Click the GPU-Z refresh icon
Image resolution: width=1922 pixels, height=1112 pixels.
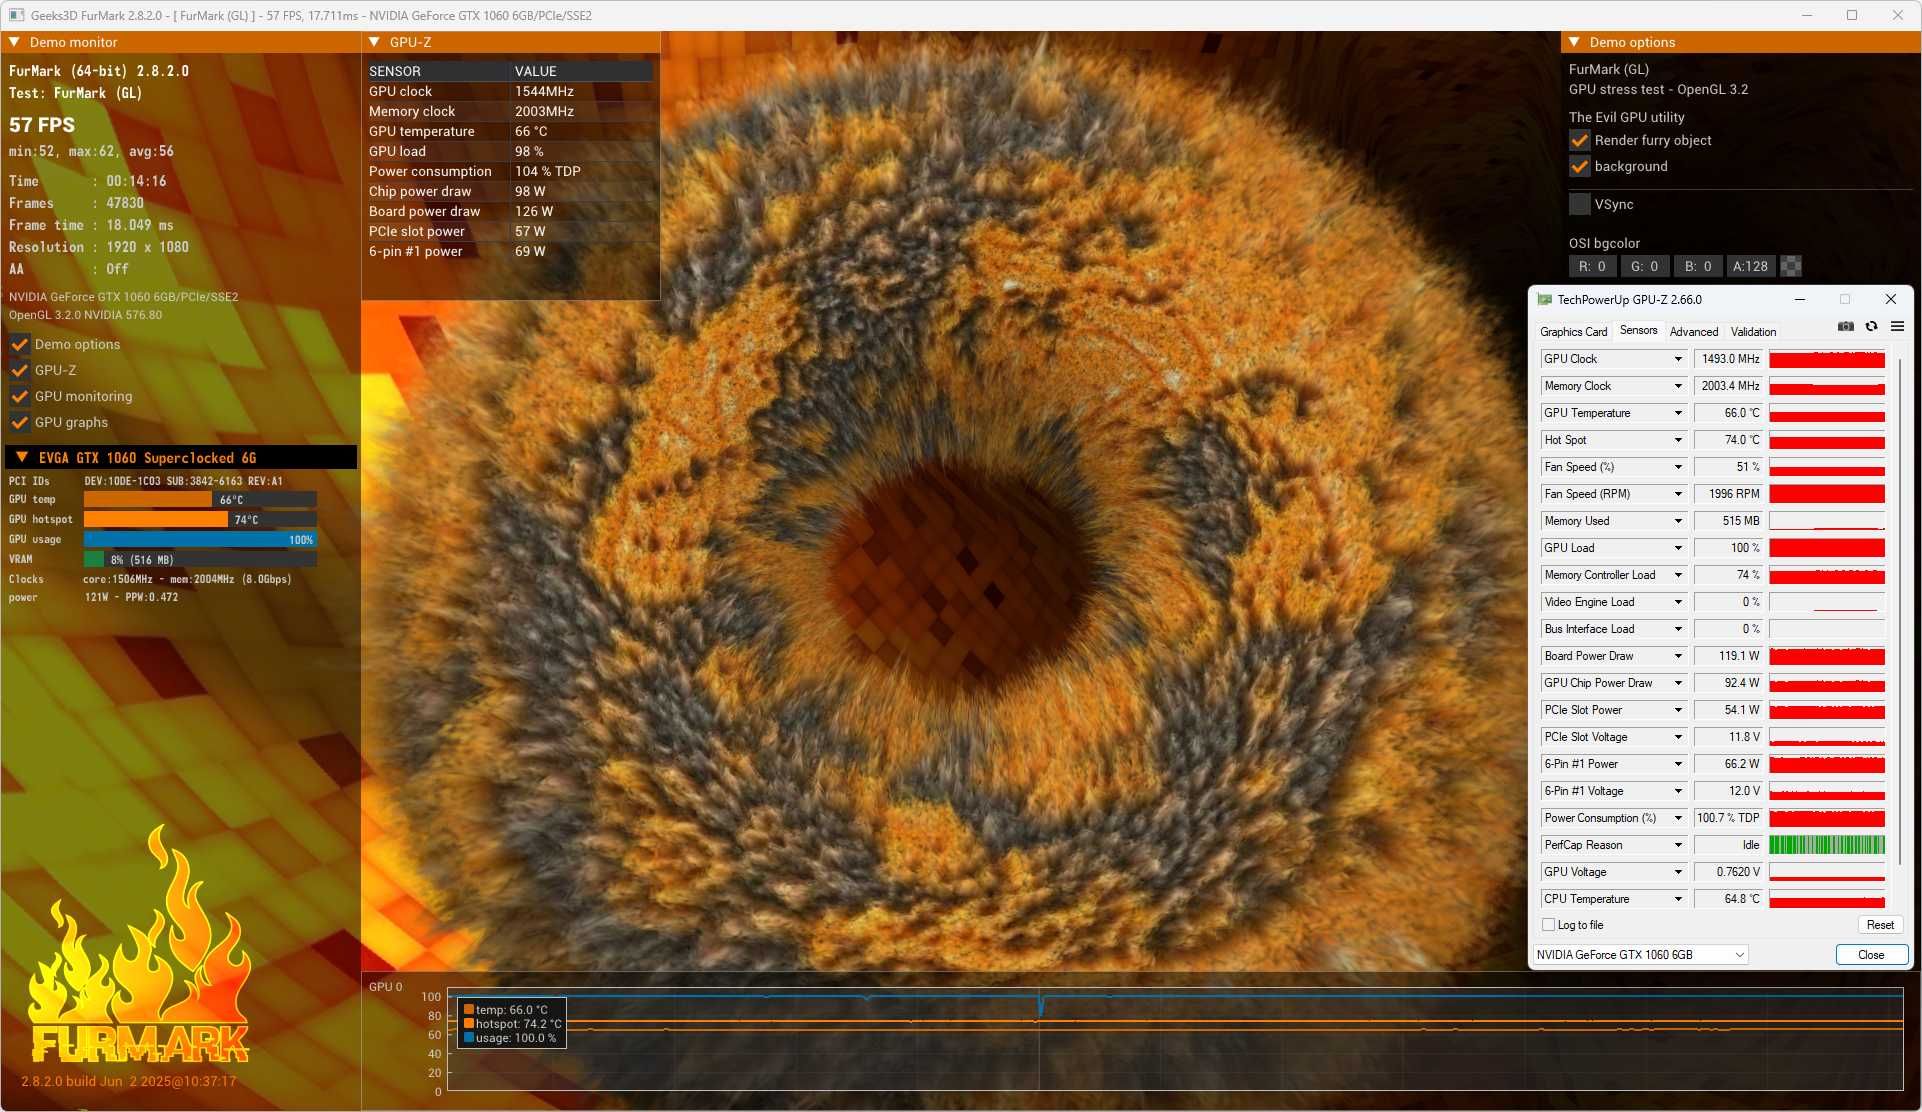click(x=1871, y=327)
